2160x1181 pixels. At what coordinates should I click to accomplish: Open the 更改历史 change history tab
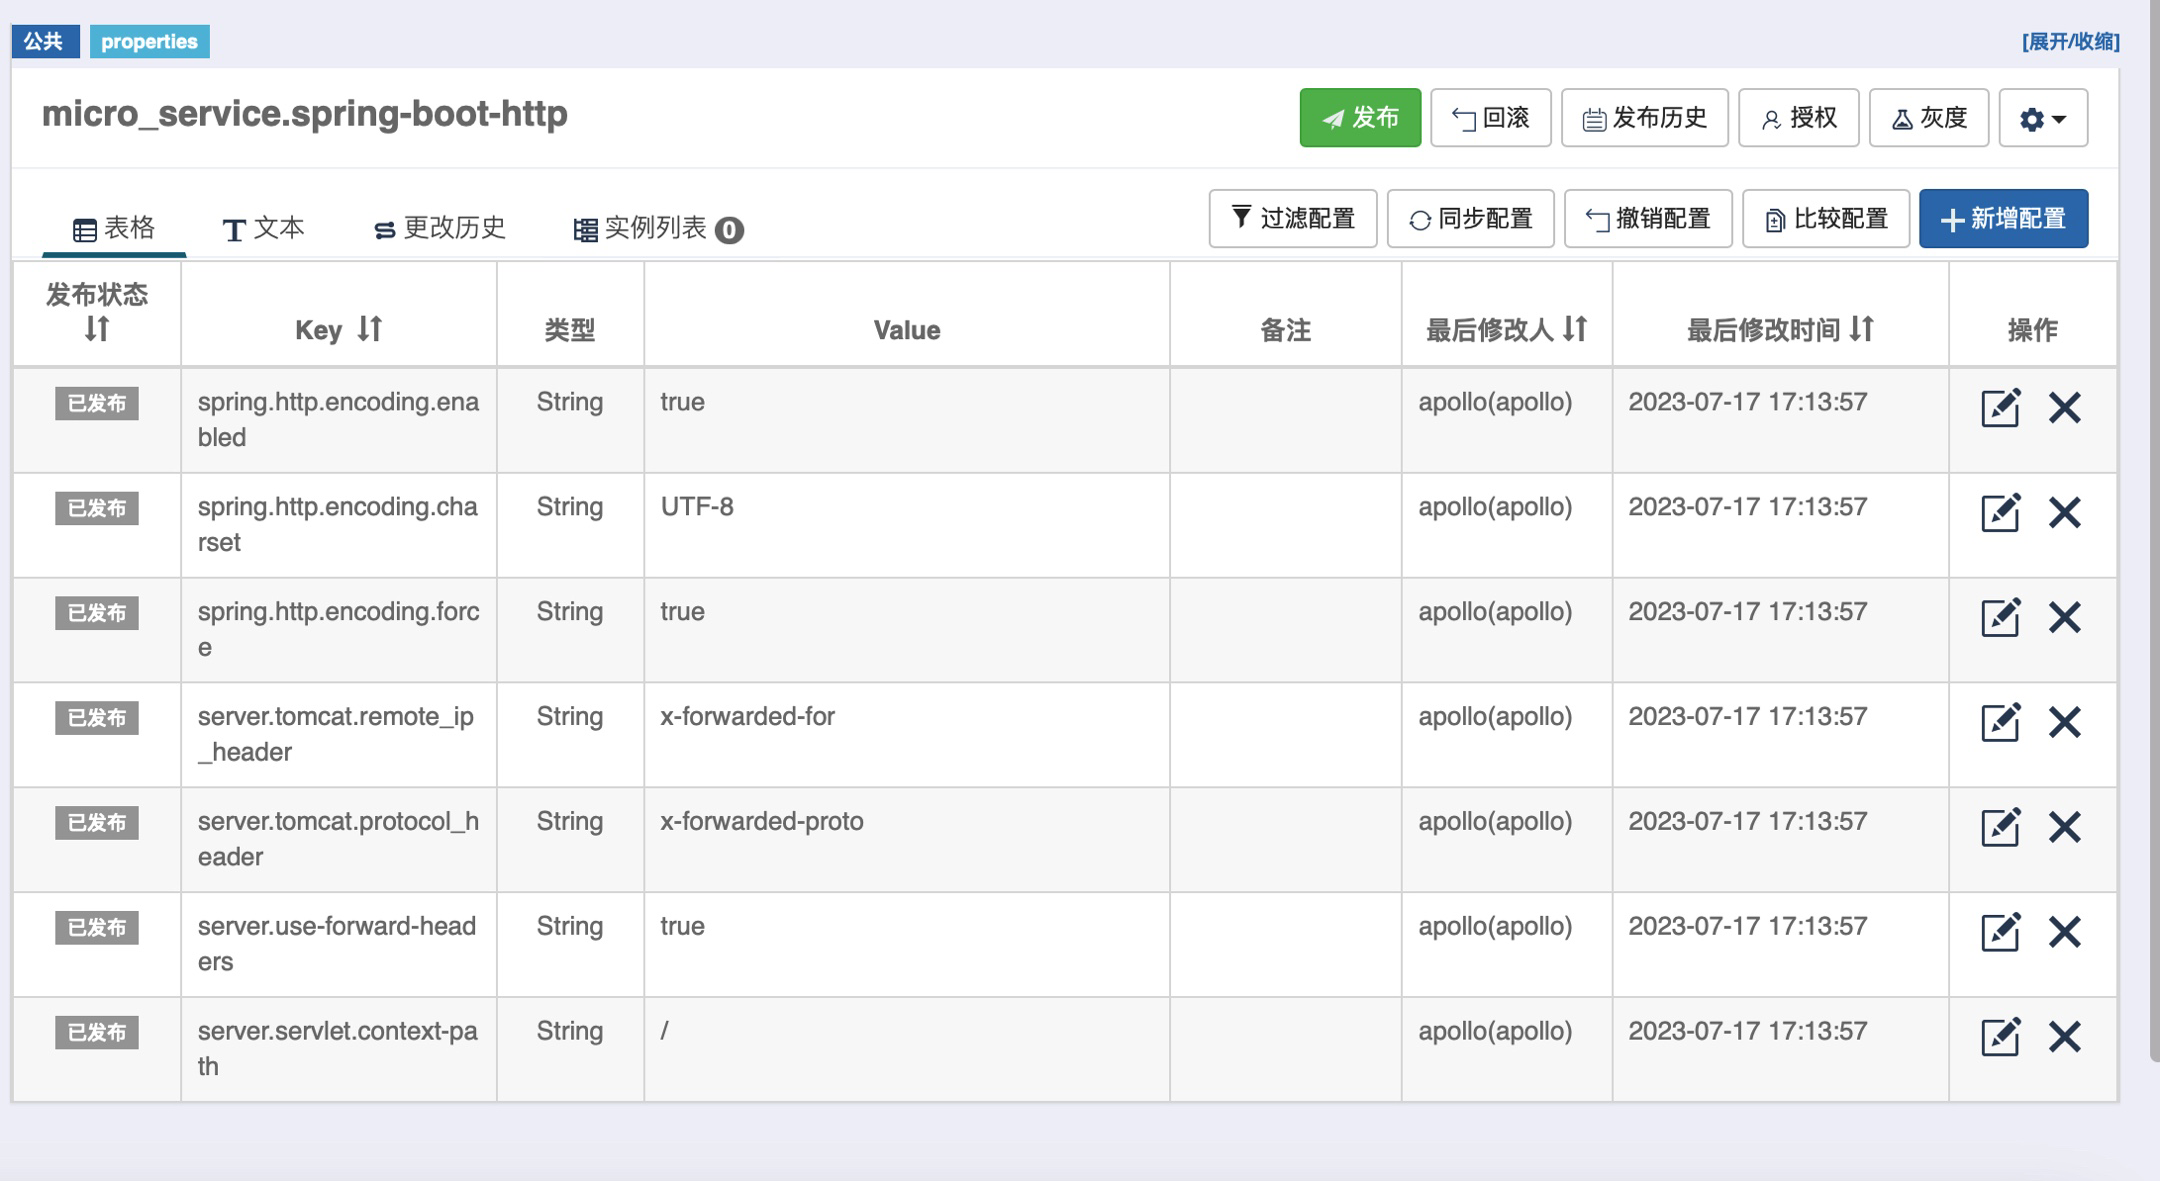(x=440, y=229)
